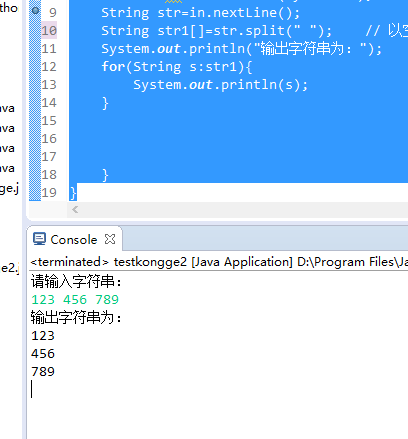Click the closing brace on line 18

[105, 175]
